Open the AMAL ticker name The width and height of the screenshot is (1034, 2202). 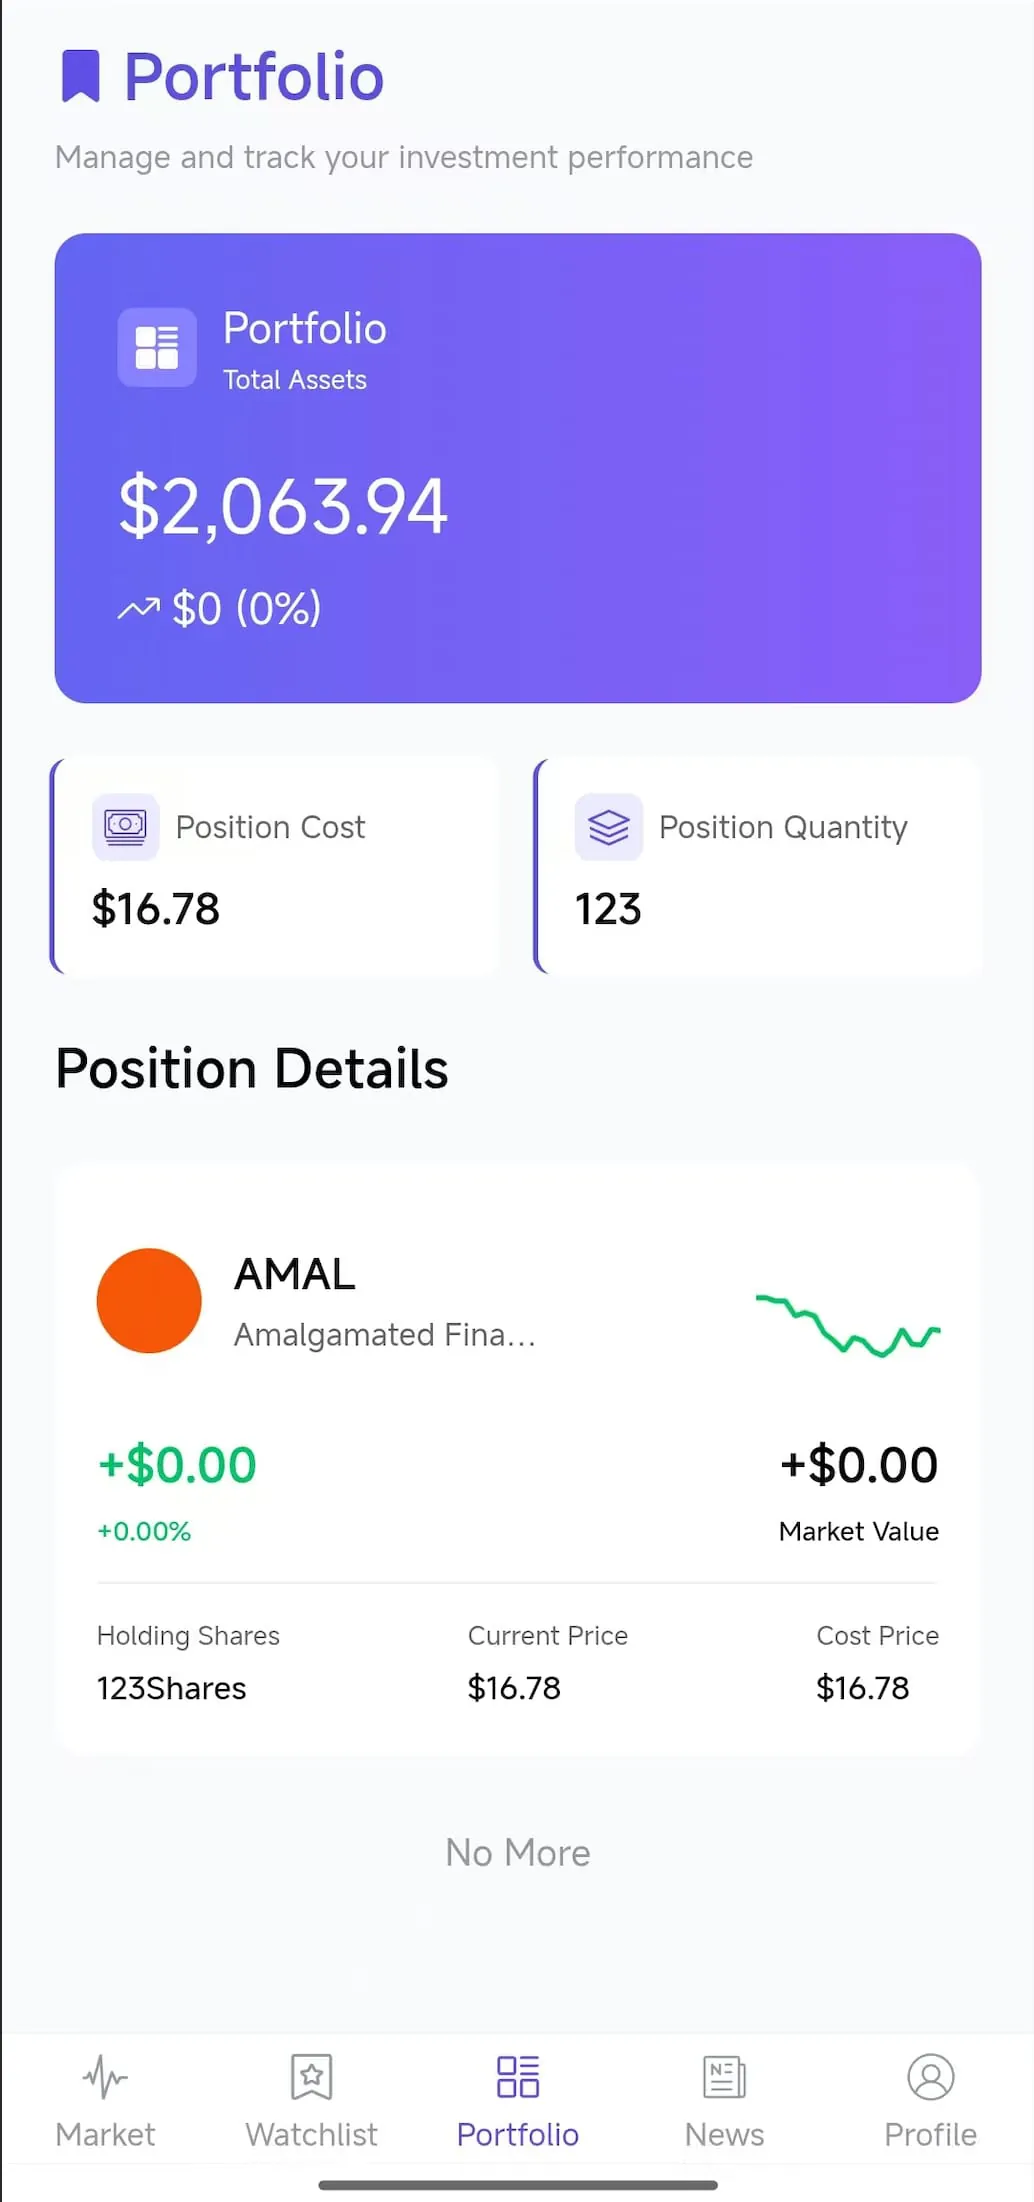295,1274
